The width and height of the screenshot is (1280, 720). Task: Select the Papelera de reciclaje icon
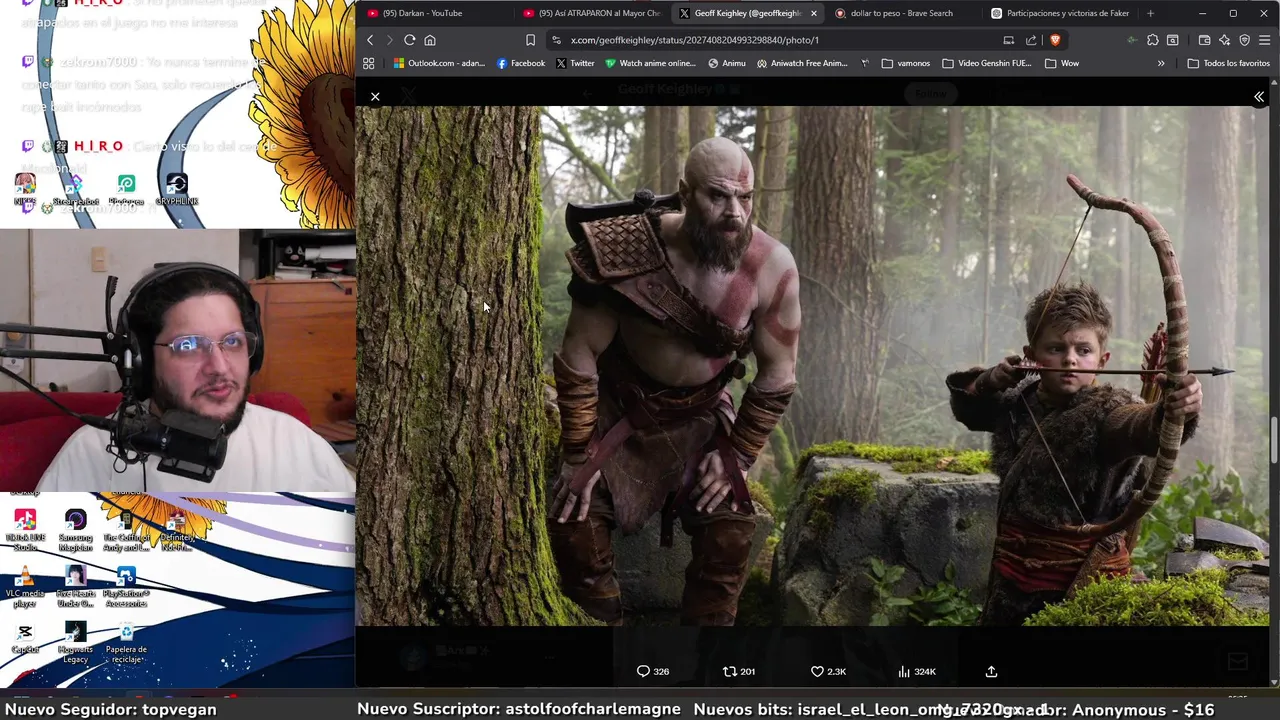pos(126,643)
